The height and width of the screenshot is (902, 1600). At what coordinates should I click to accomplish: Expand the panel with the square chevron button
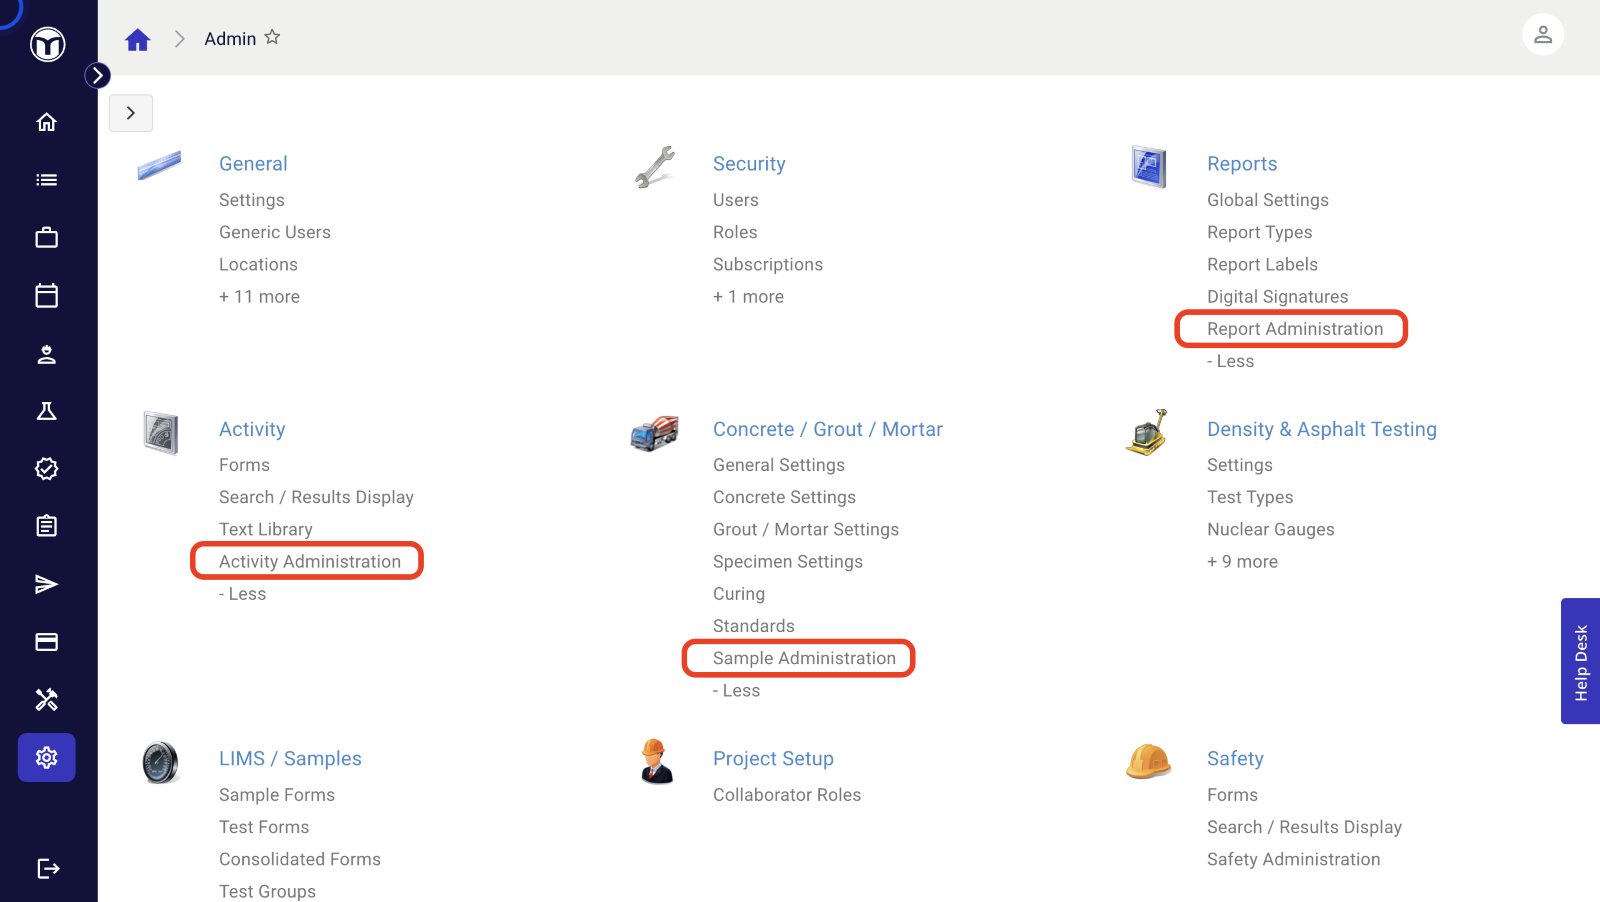point(131,113)
